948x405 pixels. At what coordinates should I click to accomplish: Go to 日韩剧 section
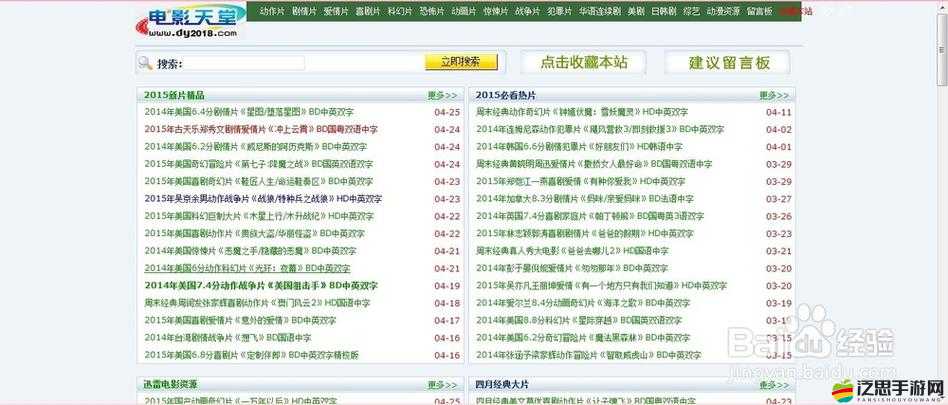[664, 11]
